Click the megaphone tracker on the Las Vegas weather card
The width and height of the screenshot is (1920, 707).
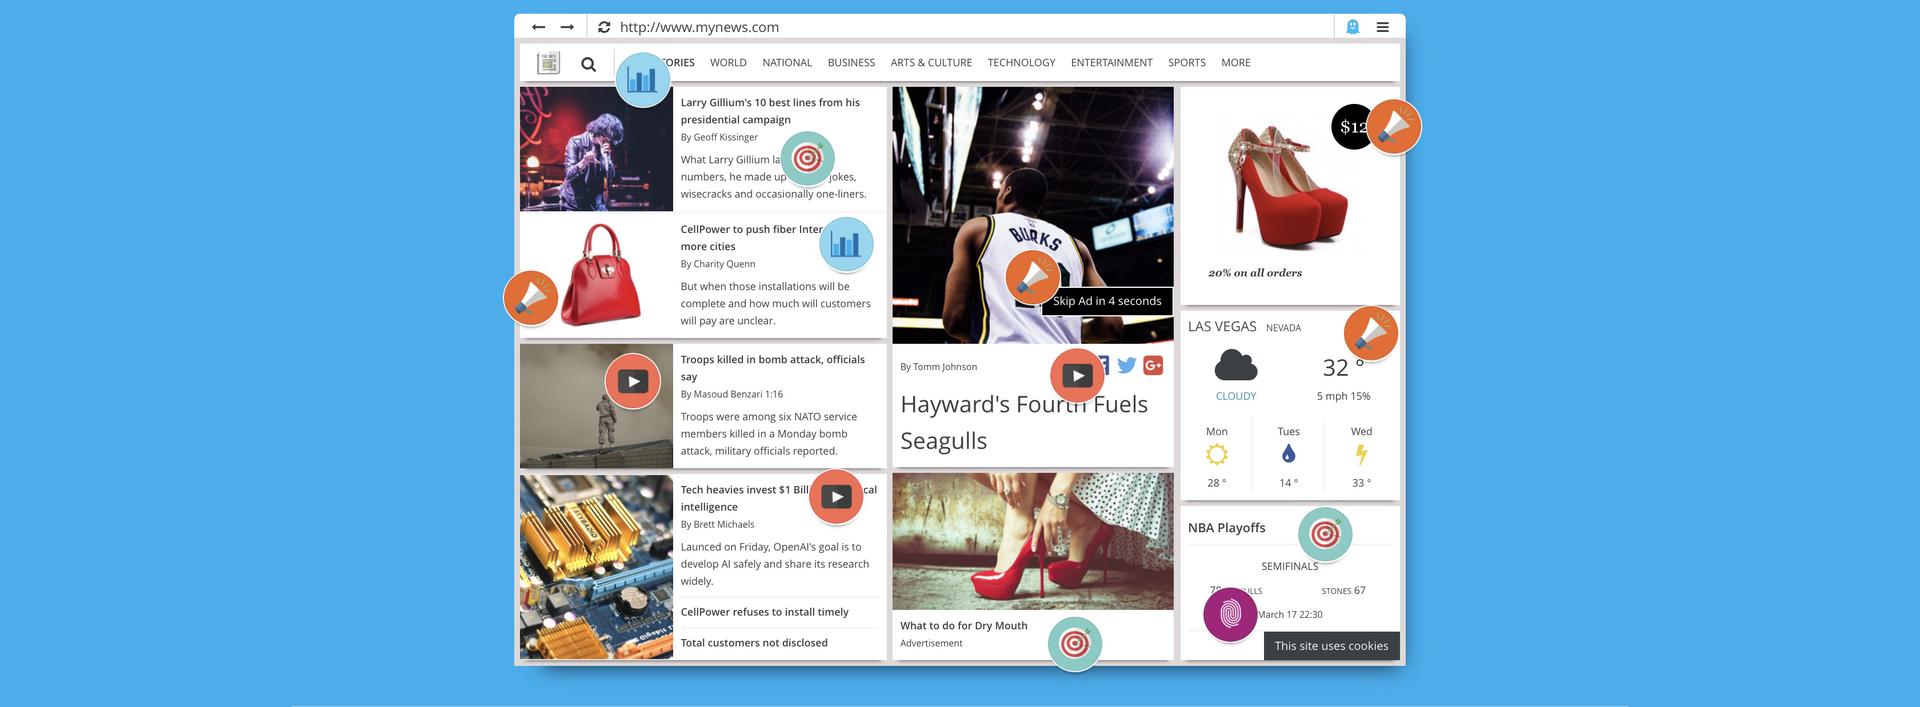click(1370, 333)
